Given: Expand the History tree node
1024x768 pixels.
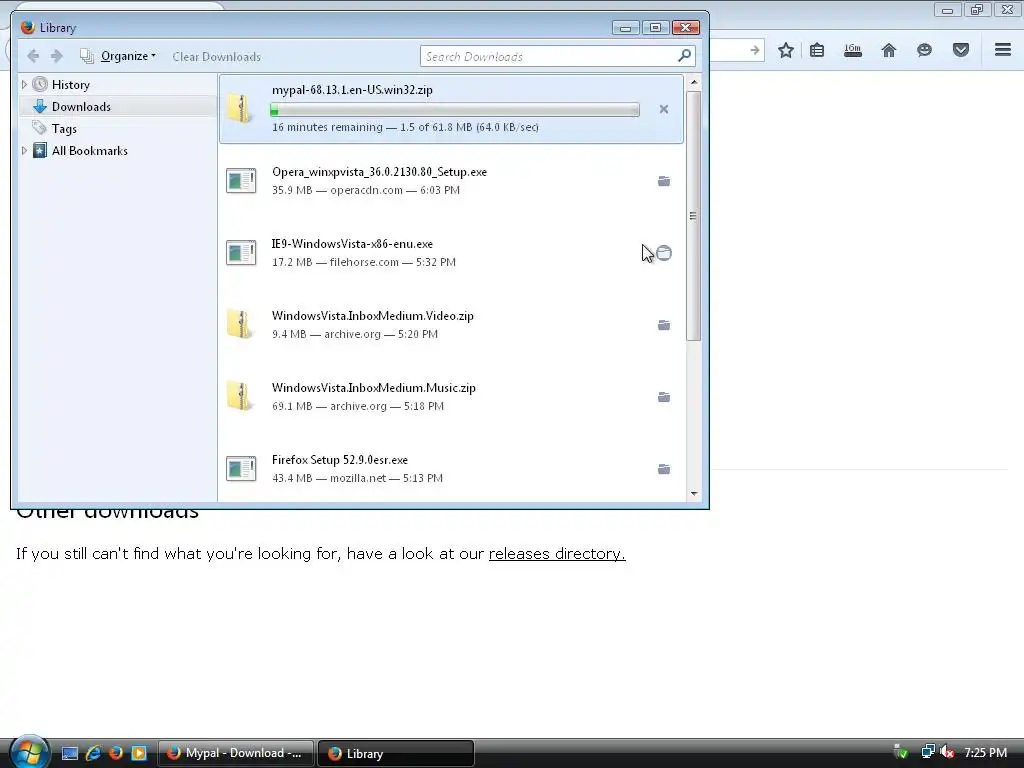Looking at the screenshot, I should 24,84.
